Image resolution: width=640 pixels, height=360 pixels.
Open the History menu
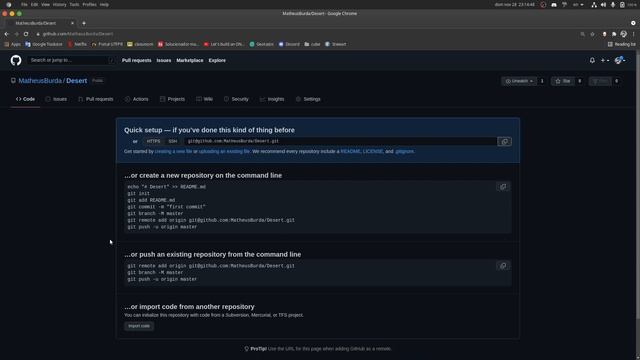59,4
